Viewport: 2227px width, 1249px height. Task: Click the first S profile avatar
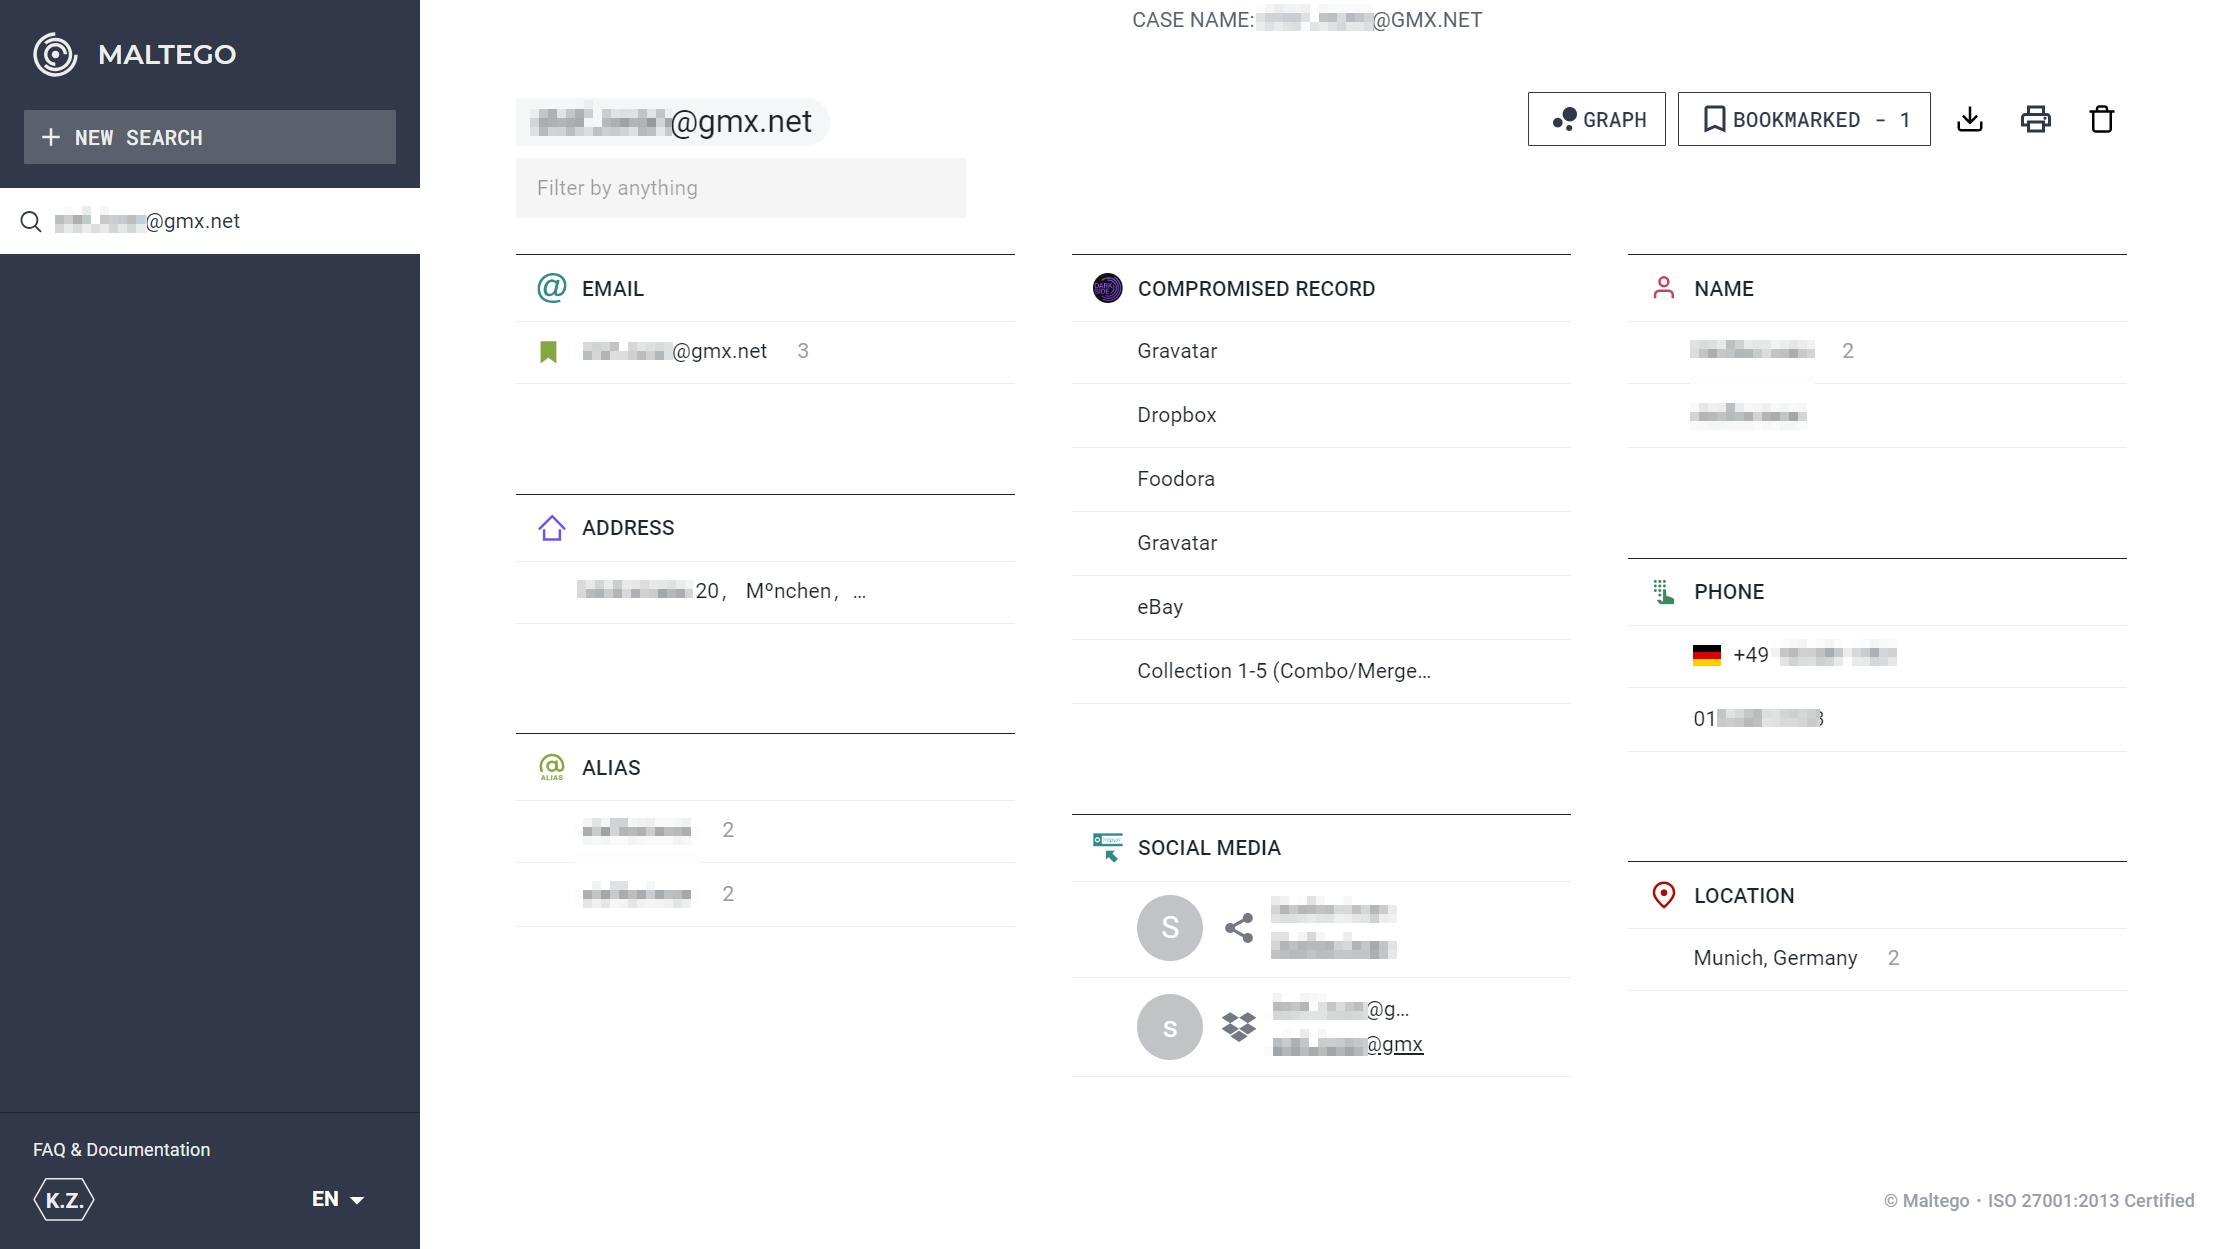click(x=1169, y=928)
